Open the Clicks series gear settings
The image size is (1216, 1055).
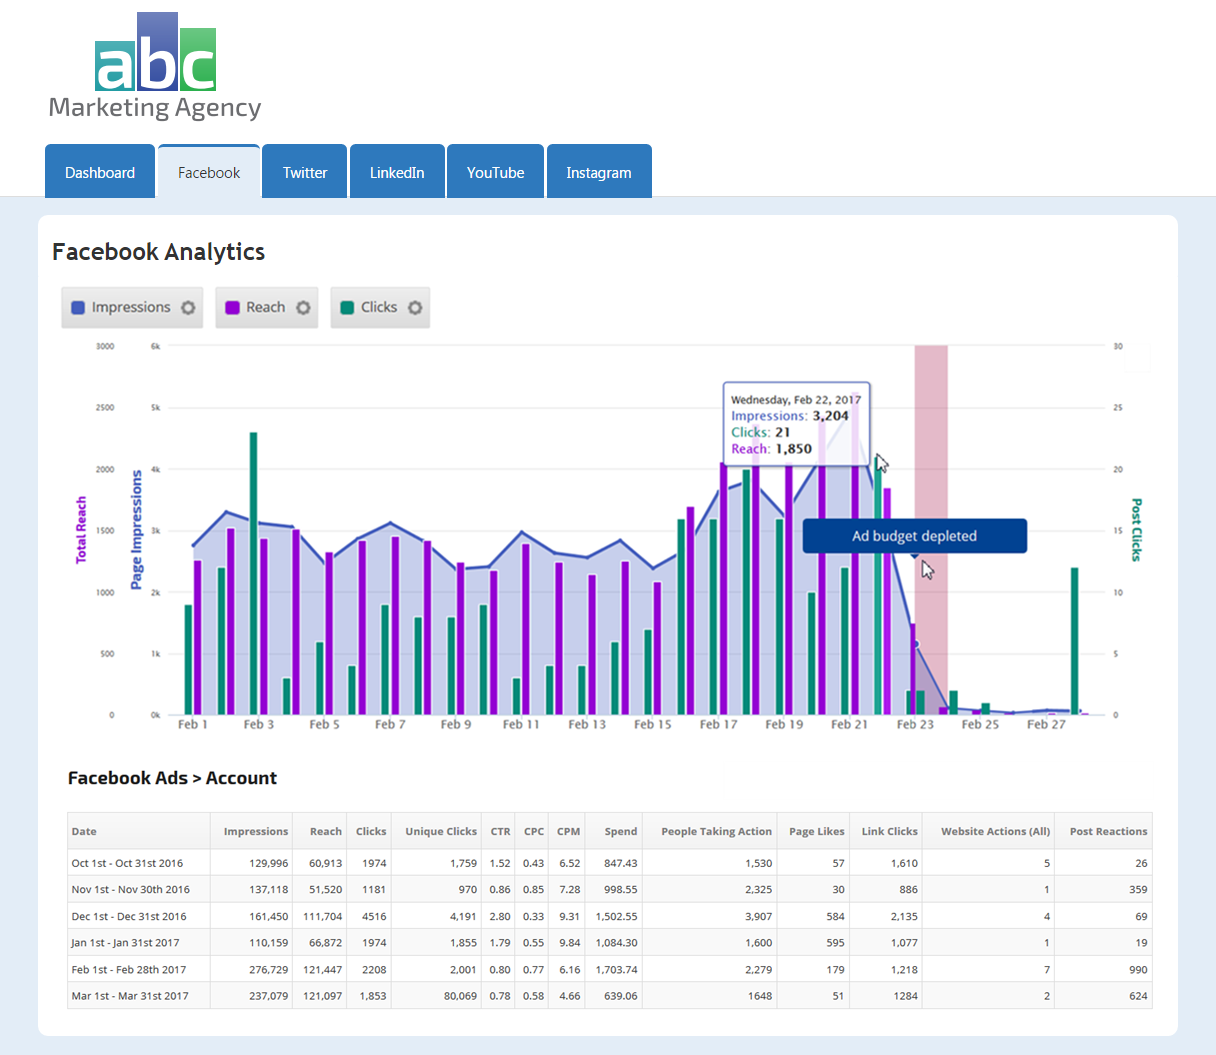(415, 308)
